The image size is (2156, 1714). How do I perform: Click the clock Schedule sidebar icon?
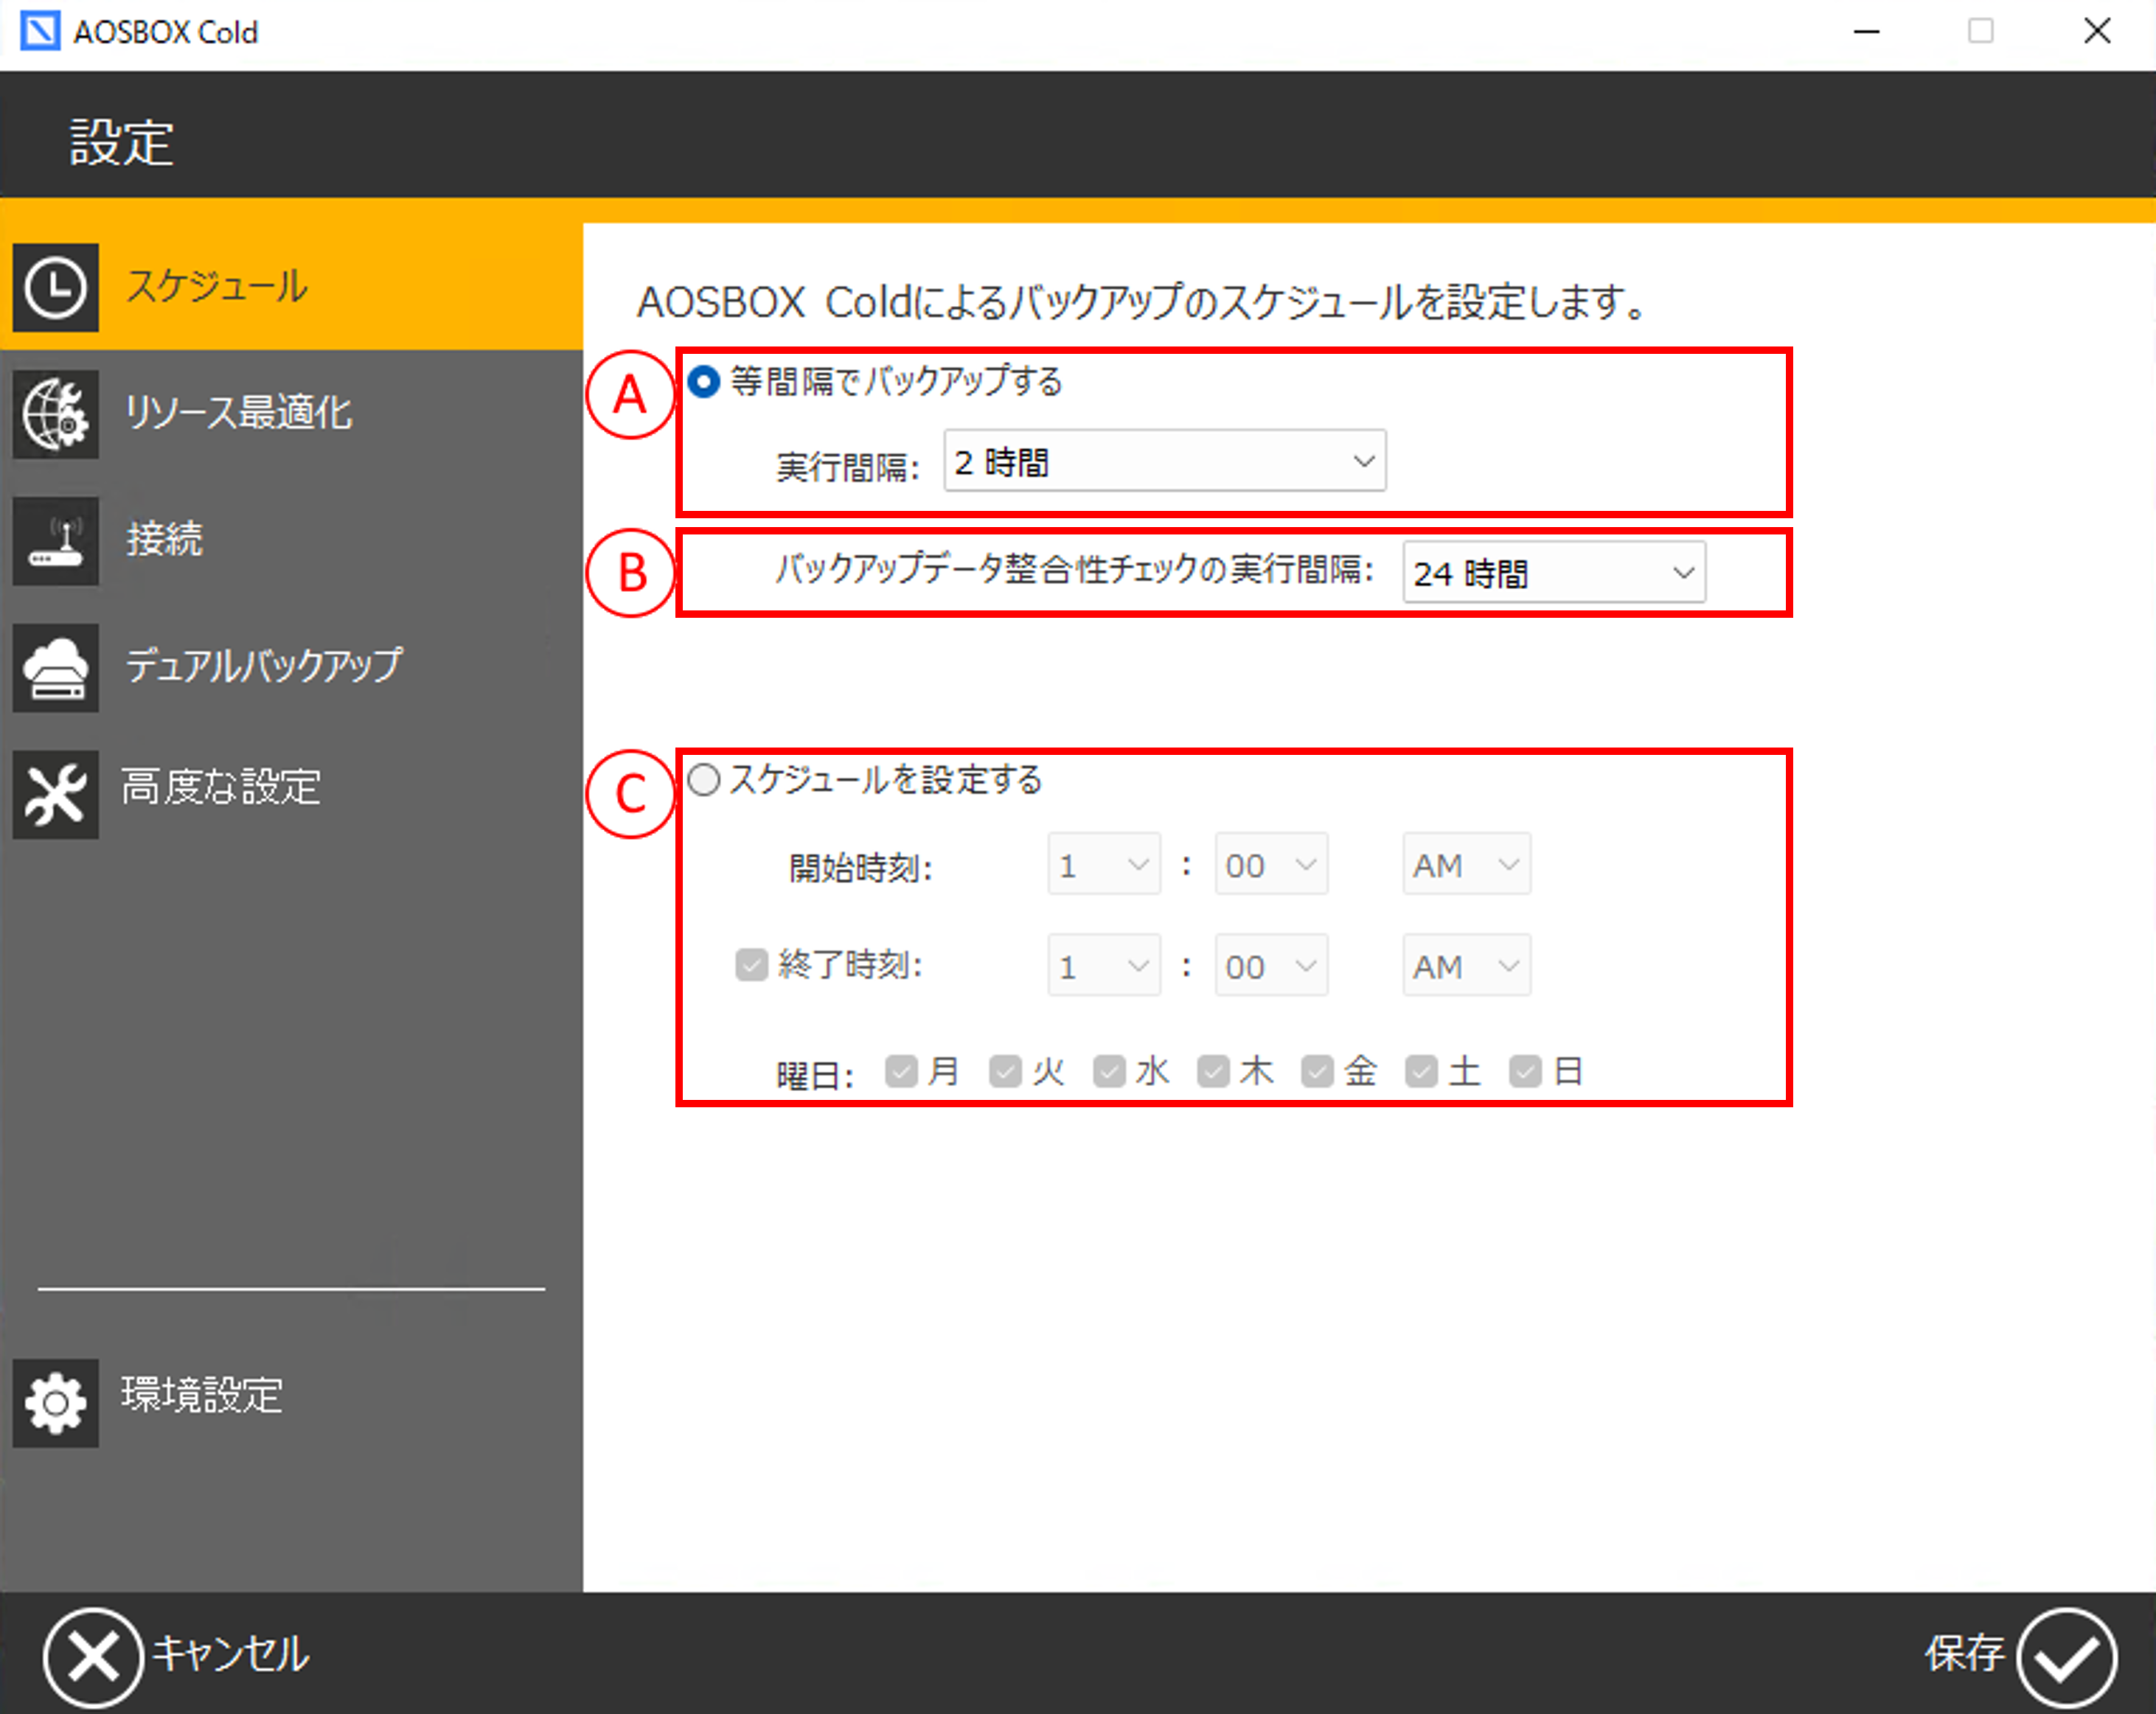tap(55, 288)
